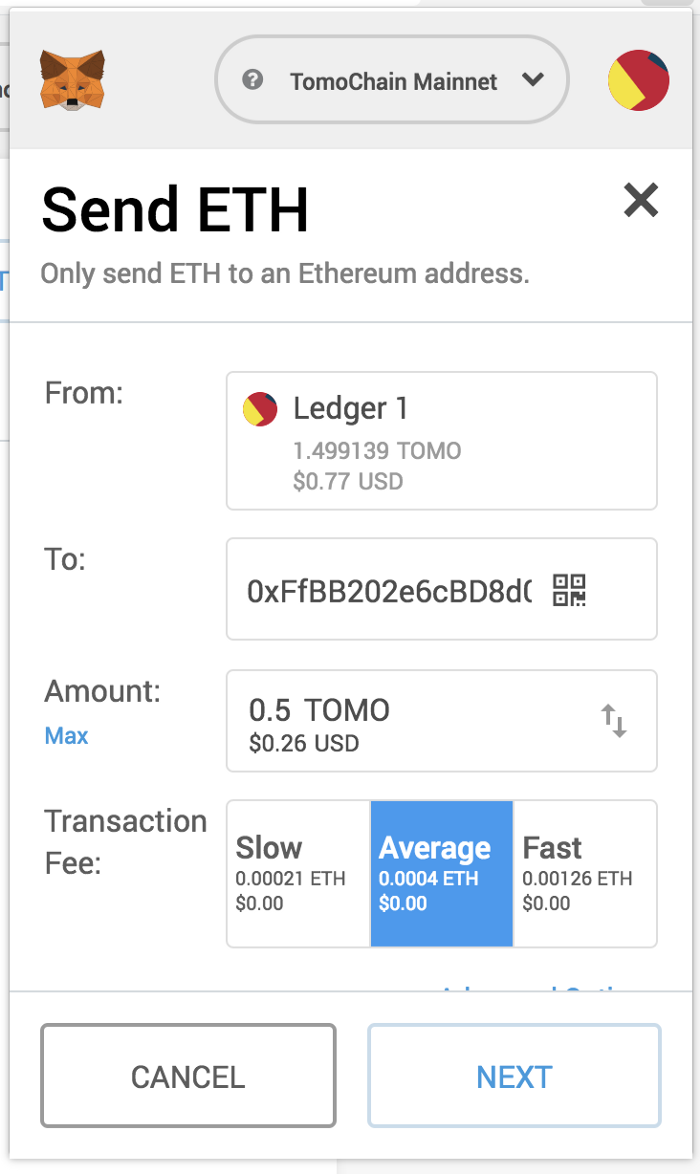This screenshot has height=1174, width=700.
Task: Select the Average transaction fee option
Action: (442, 874)
